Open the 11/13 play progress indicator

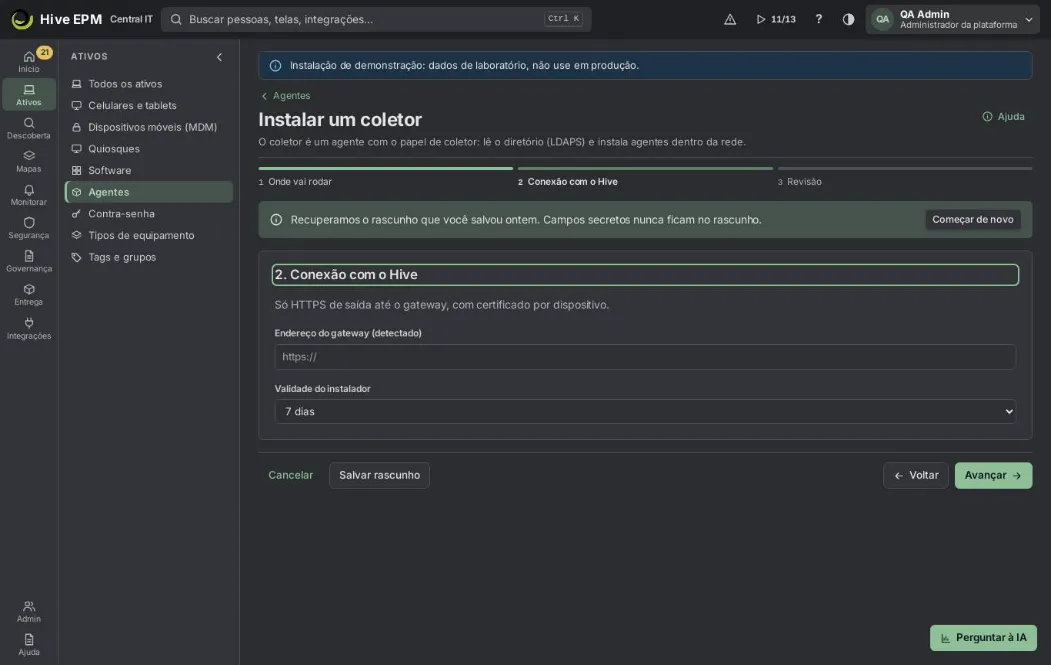coord(776,19)
